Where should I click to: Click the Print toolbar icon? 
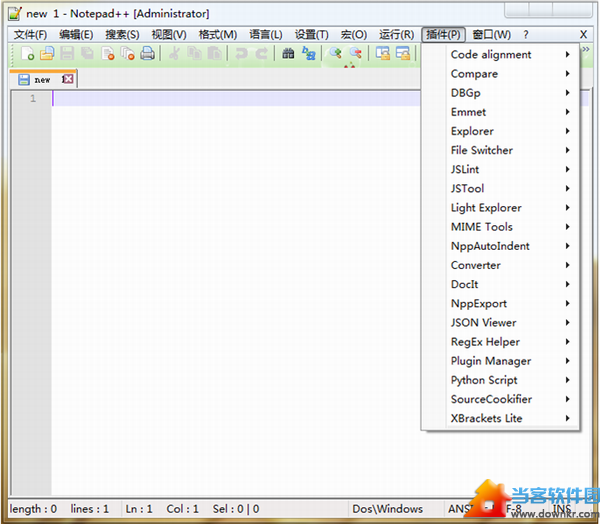click(x=147, y=54)
